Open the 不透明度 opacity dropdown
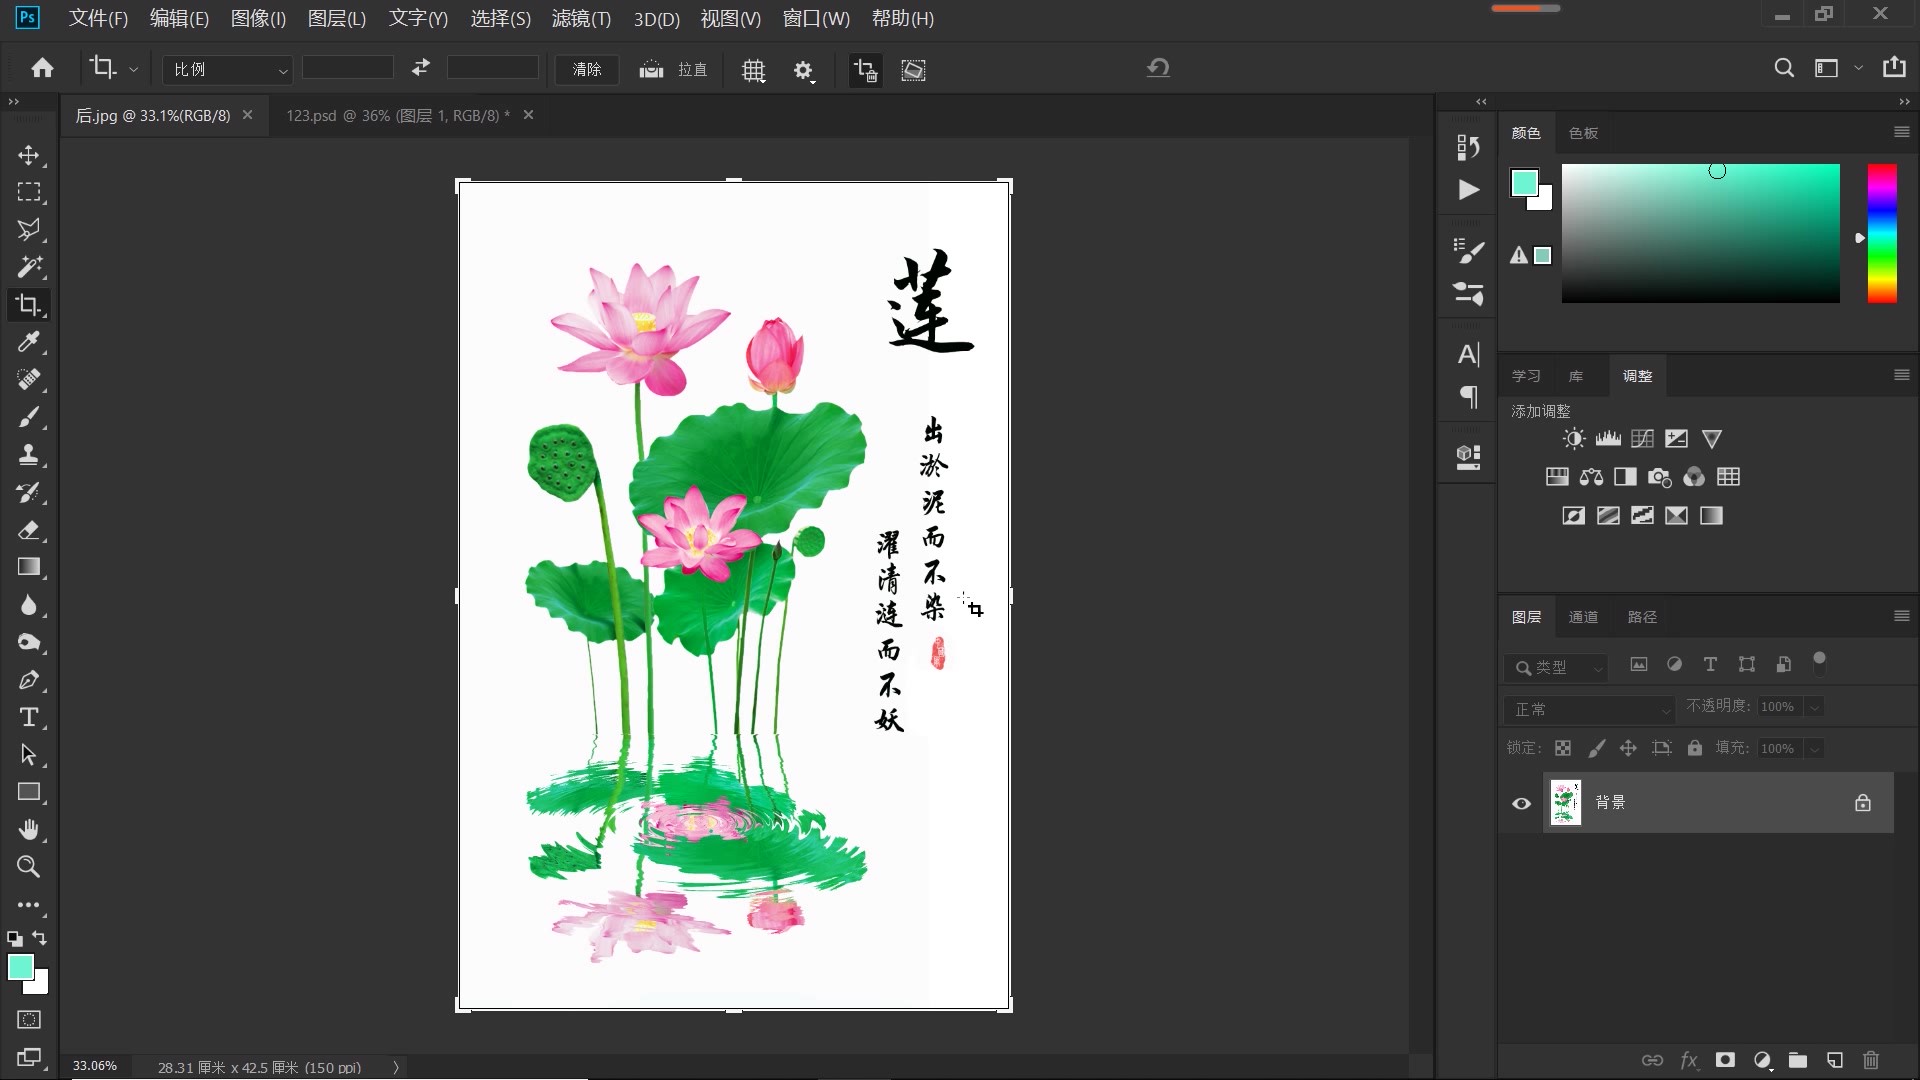 tap(1812, 706)
